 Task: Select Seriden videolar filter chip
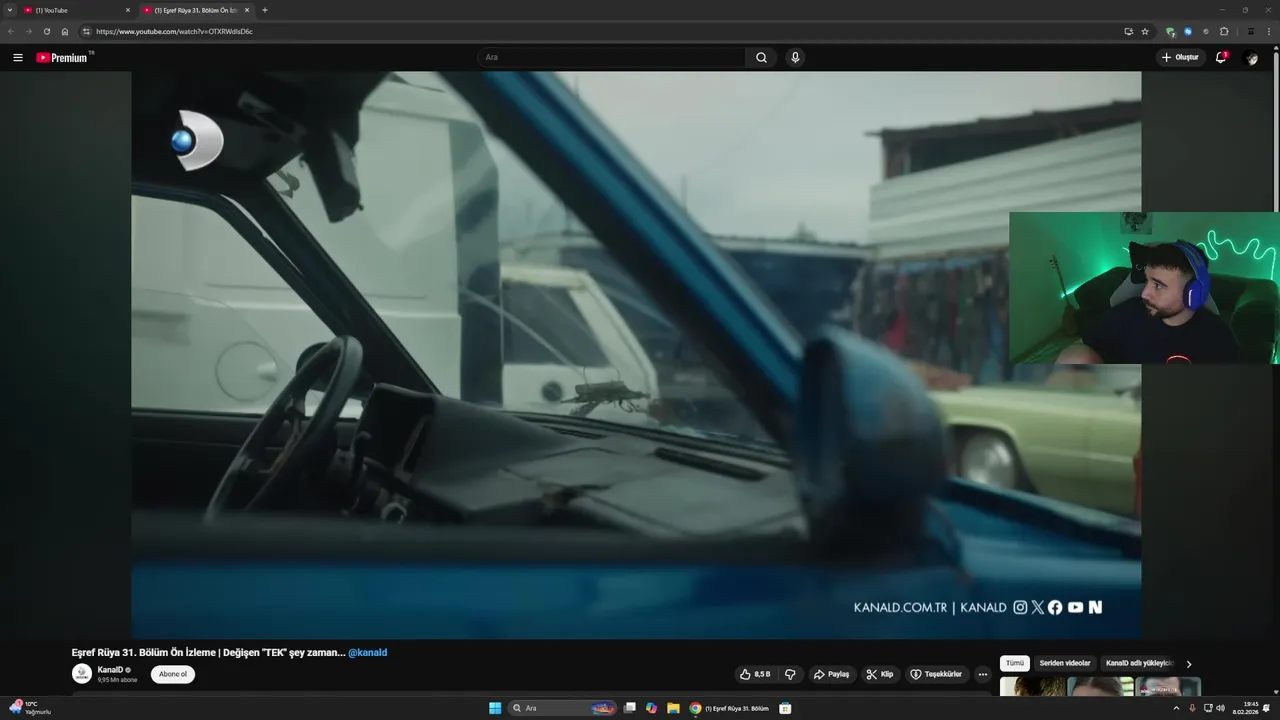(x=1064, y=663)
